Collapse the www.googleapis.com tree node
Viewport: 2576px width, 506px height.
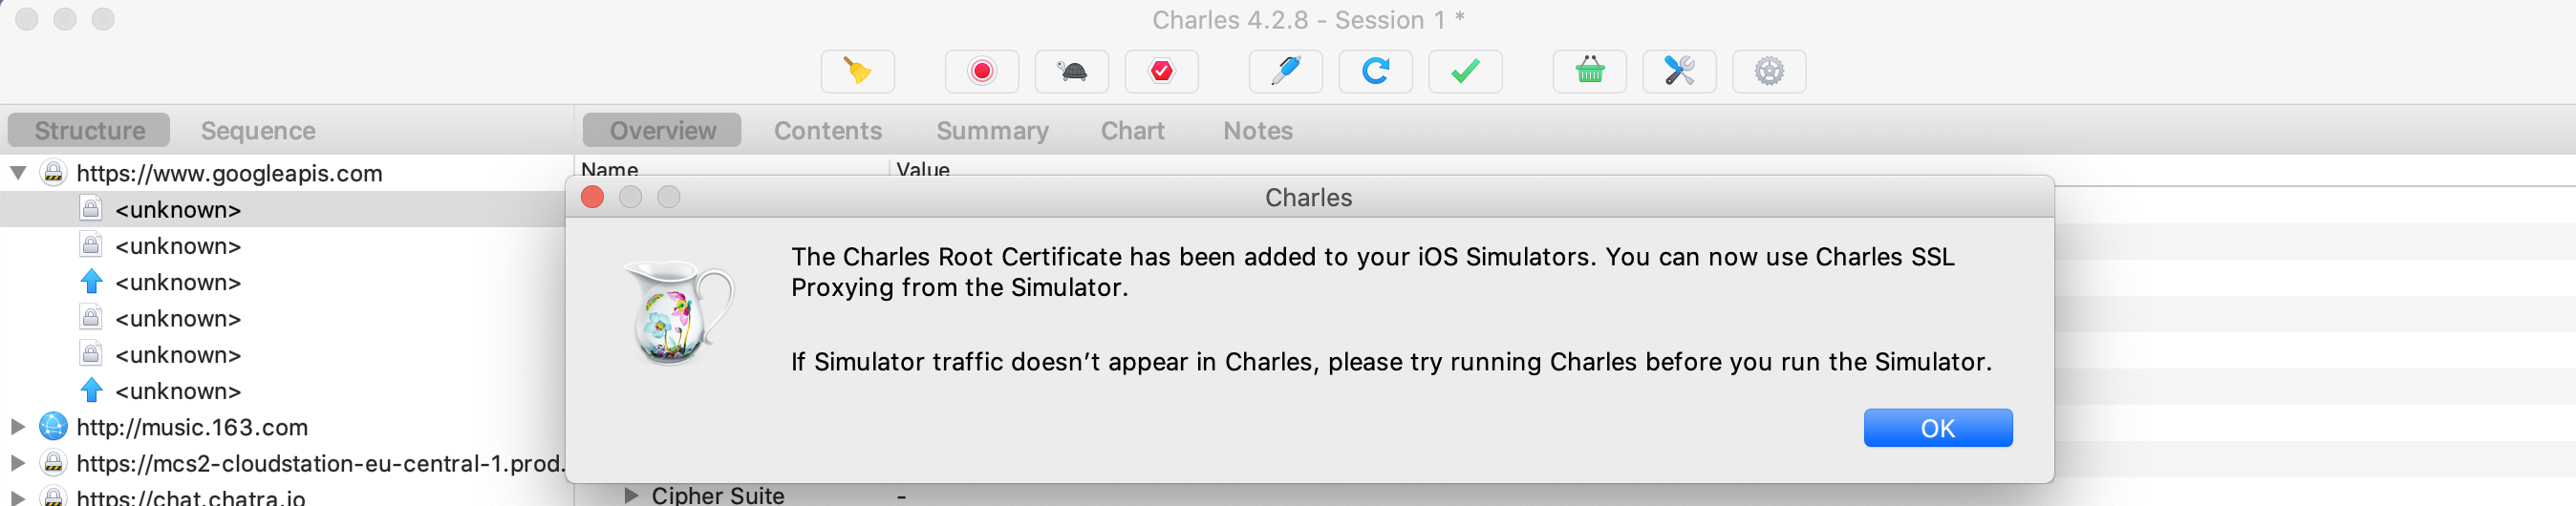[18, 173]
